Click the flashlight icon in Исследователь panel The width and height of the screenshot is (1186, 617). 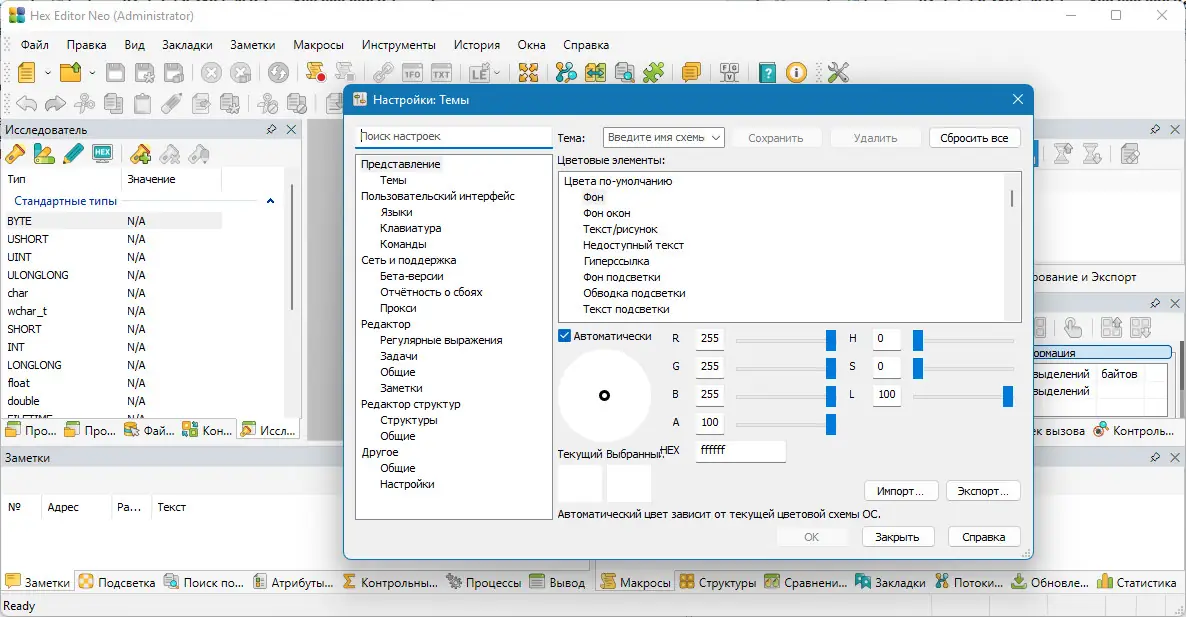[15, 154]
